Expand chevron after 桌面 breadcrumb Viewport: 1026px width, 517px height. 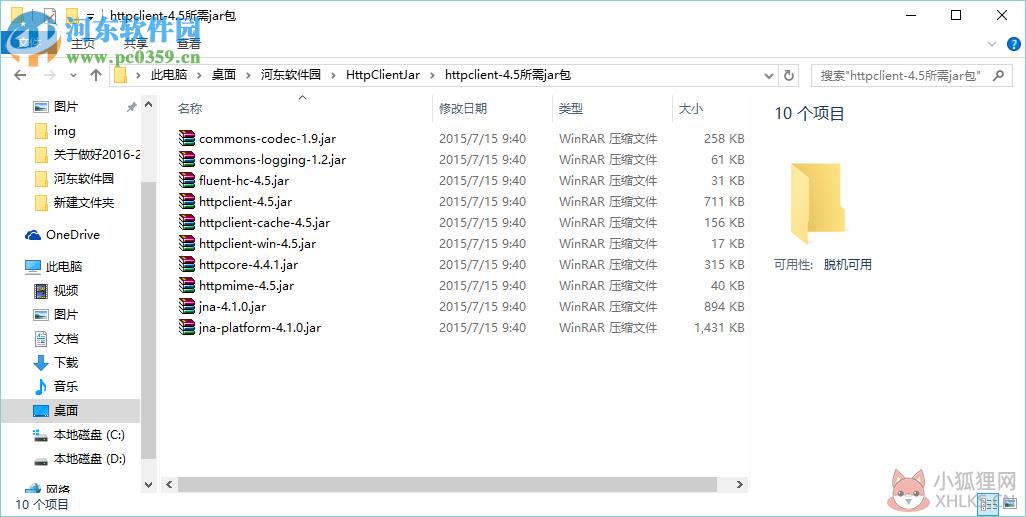(x=248, y=75)
